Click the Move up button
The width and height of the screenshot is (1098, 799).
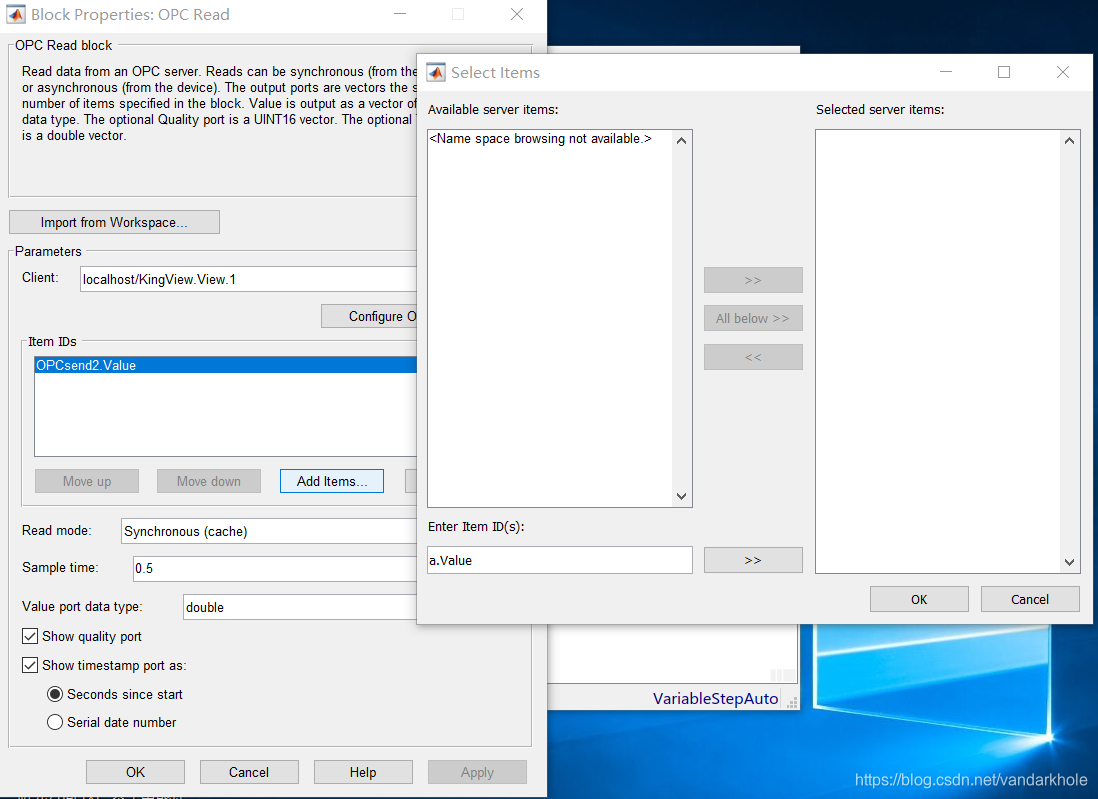(87, 481)
